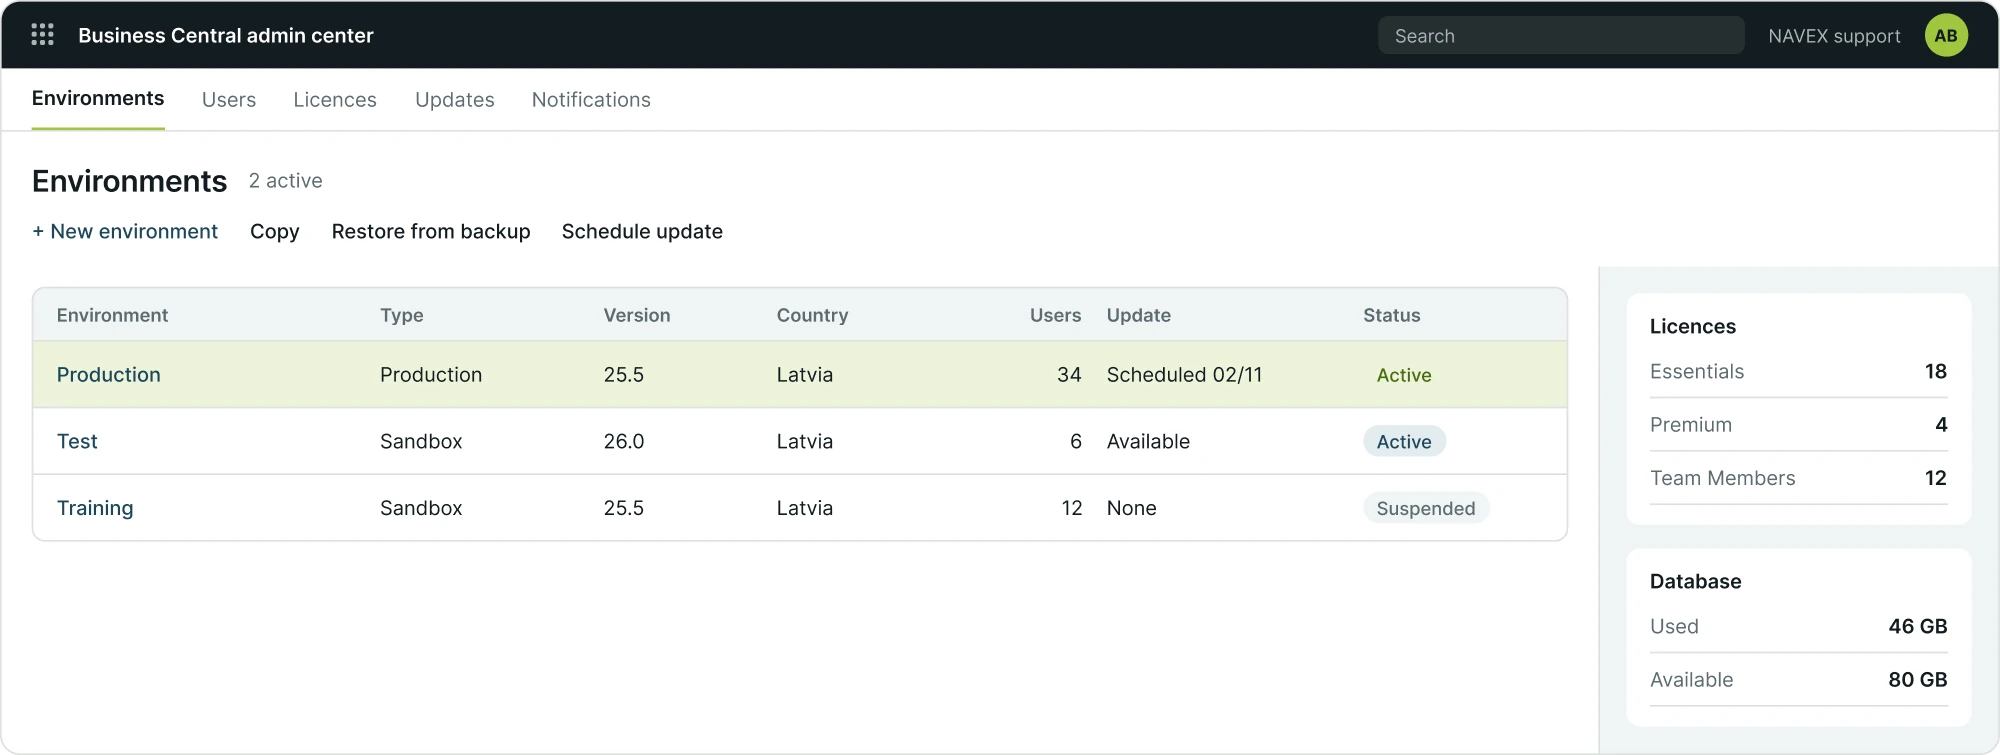Select Active status in Production row
This screenshot has height=755, width=2000.
pos(1404,375)
